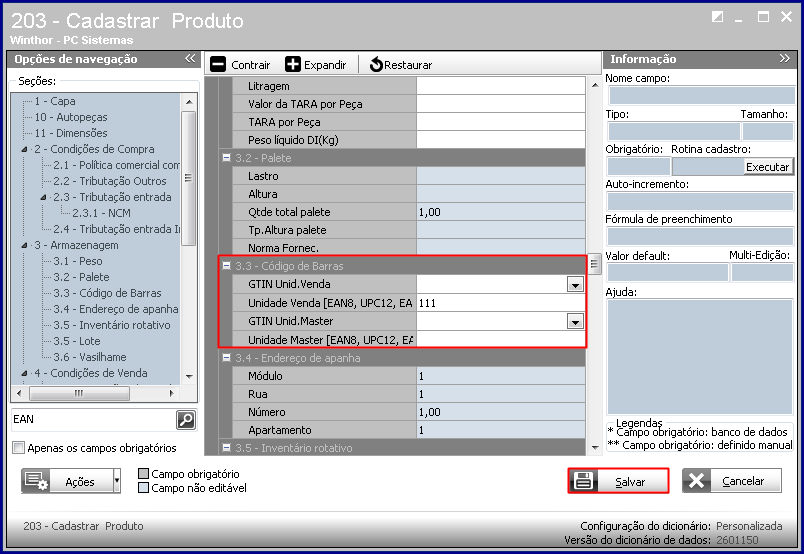Click the field grid vertical scrollbar thumb
Image resolution: width=804 pixels, height=554 pixels.
coord(594,264)
